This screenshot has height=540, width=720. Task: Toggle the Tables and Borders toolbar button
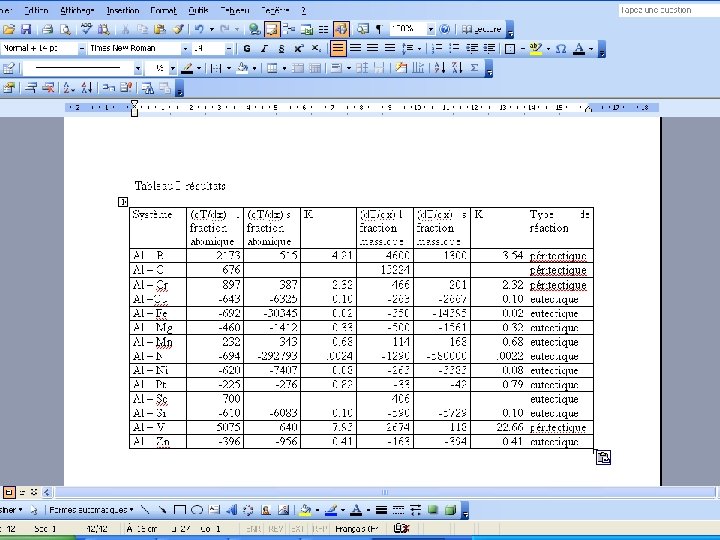(x=271, y=29)
